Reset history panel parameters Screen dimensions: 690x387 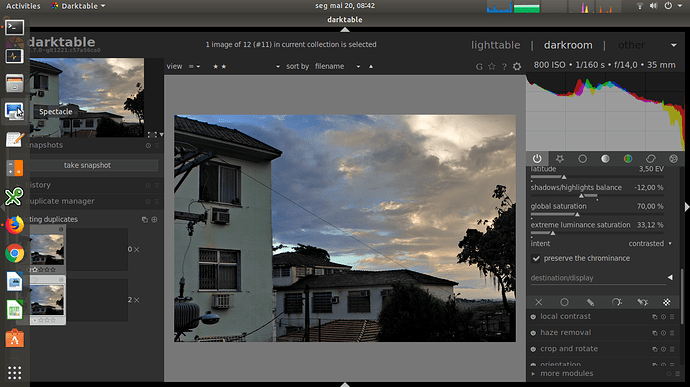pos(148,185)
